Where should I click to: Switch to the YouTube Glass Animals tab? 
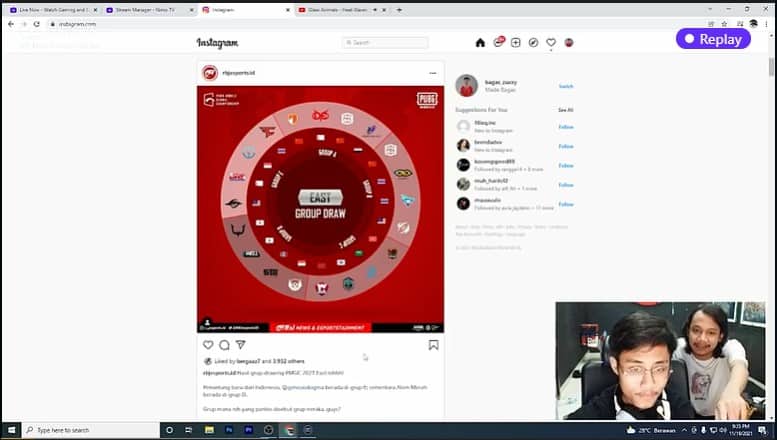tap(342, 10)
